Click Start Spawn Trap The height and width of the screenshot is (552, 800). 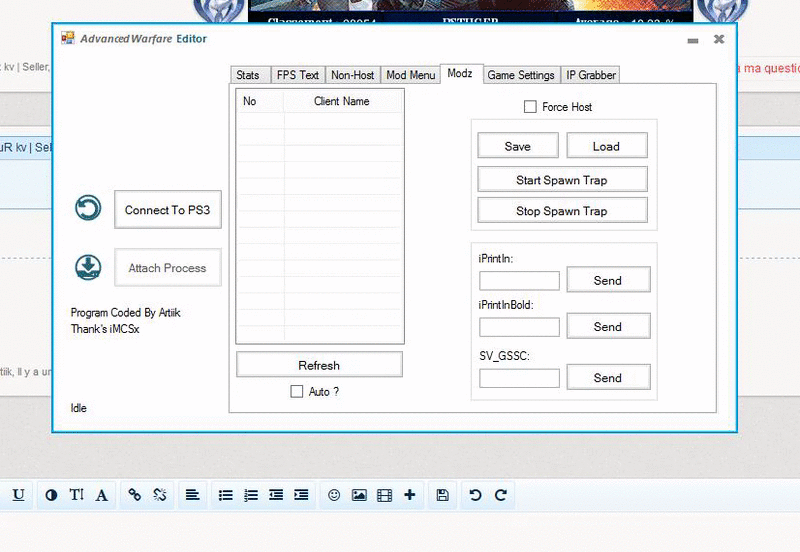(x=562, y=180)
